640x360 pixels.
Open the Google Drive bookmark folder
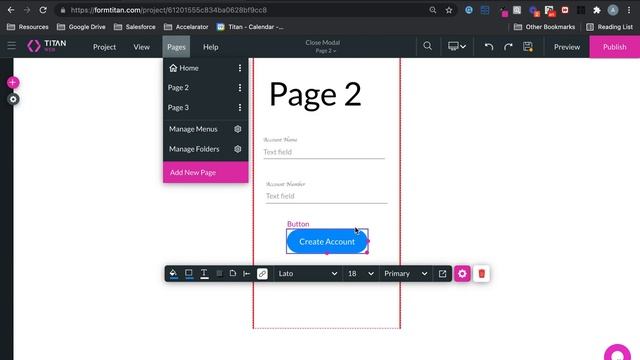(81, 27)
